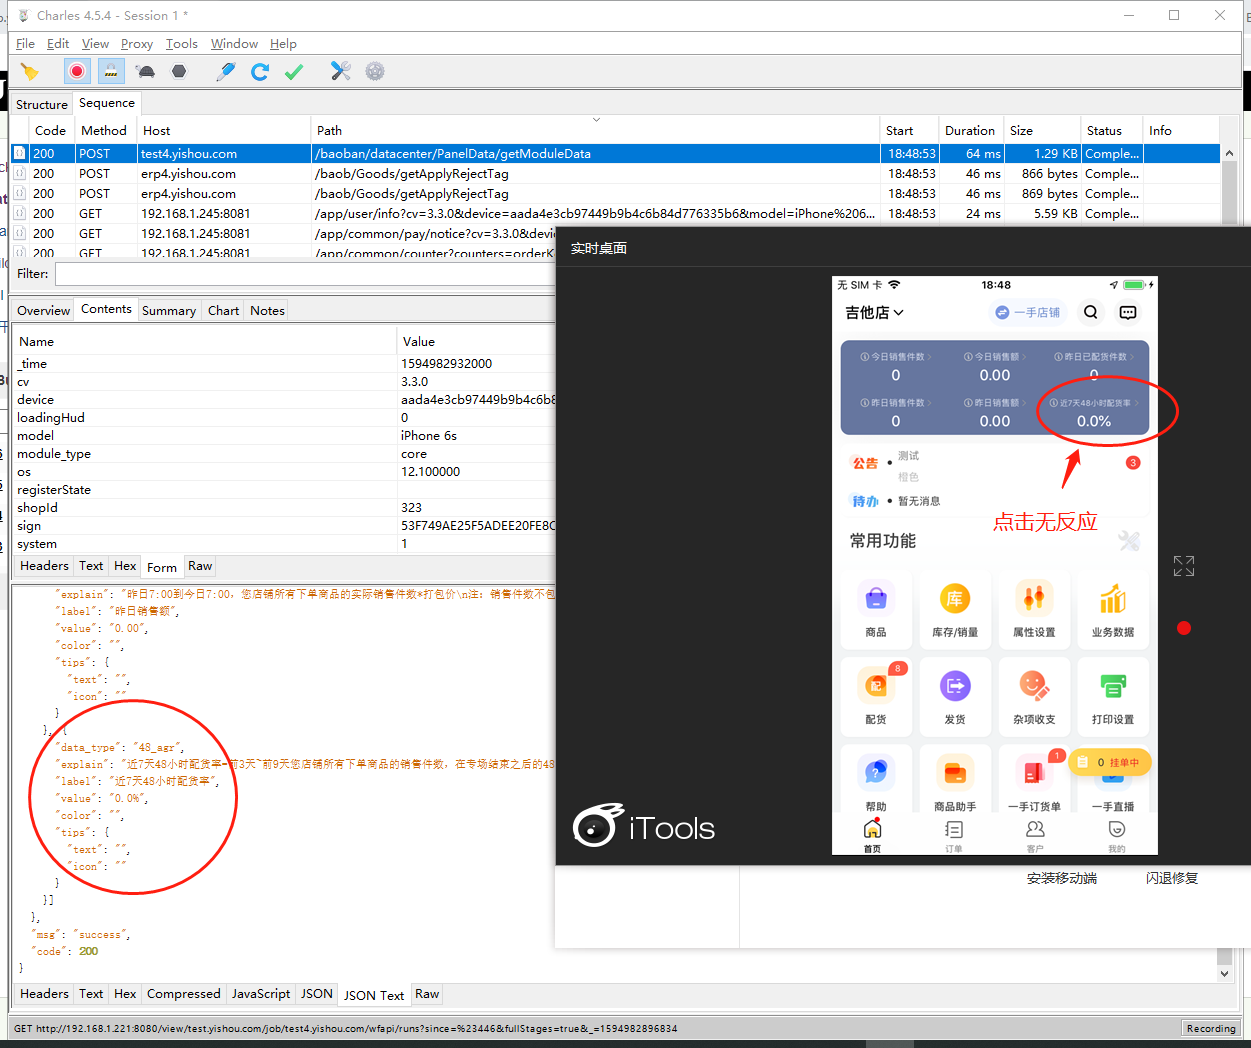
Task: Sort by the Code column header
Action: 50,130
